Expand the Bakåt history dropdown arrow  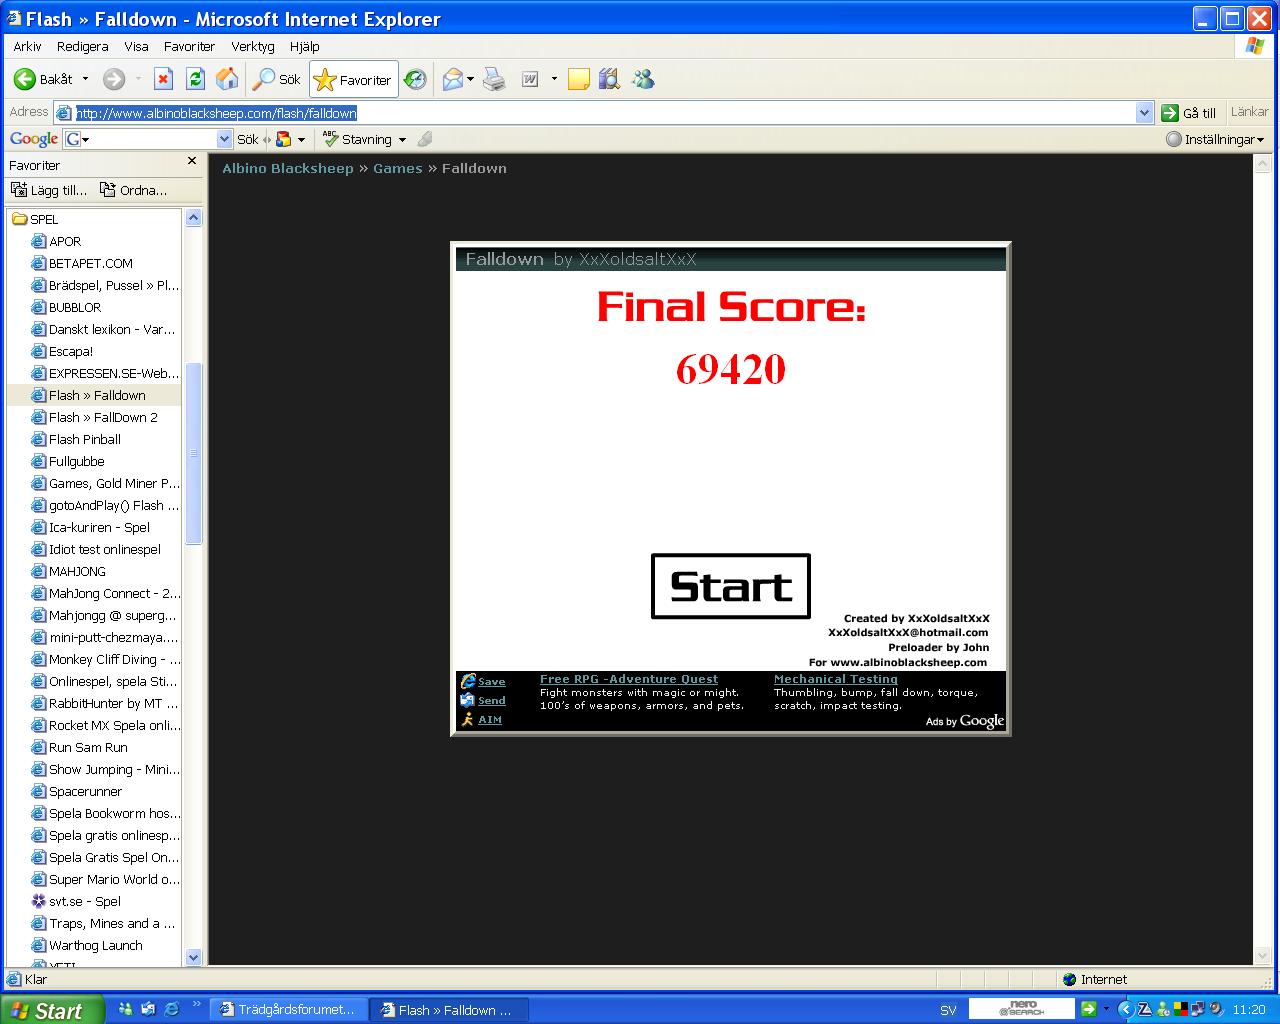point(85,79)
